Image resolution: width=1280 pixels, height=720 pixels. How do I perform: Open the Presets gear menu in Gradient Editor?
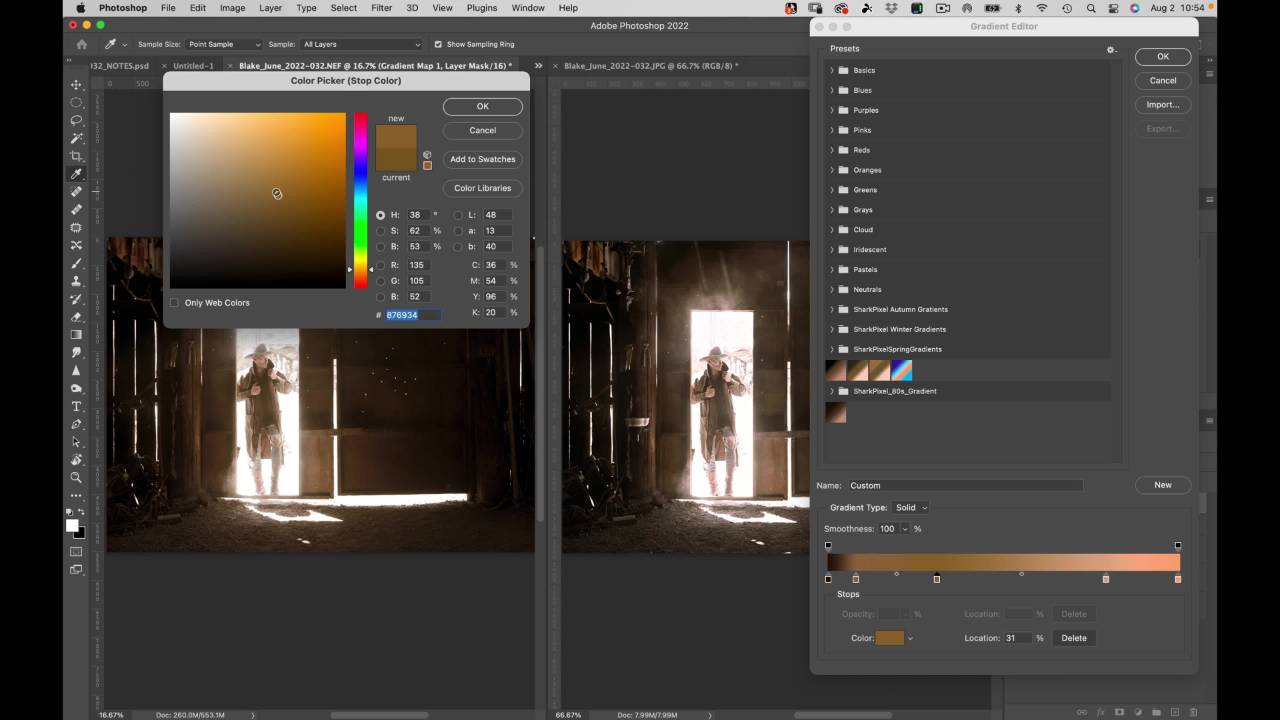[x=1110, y=49]
